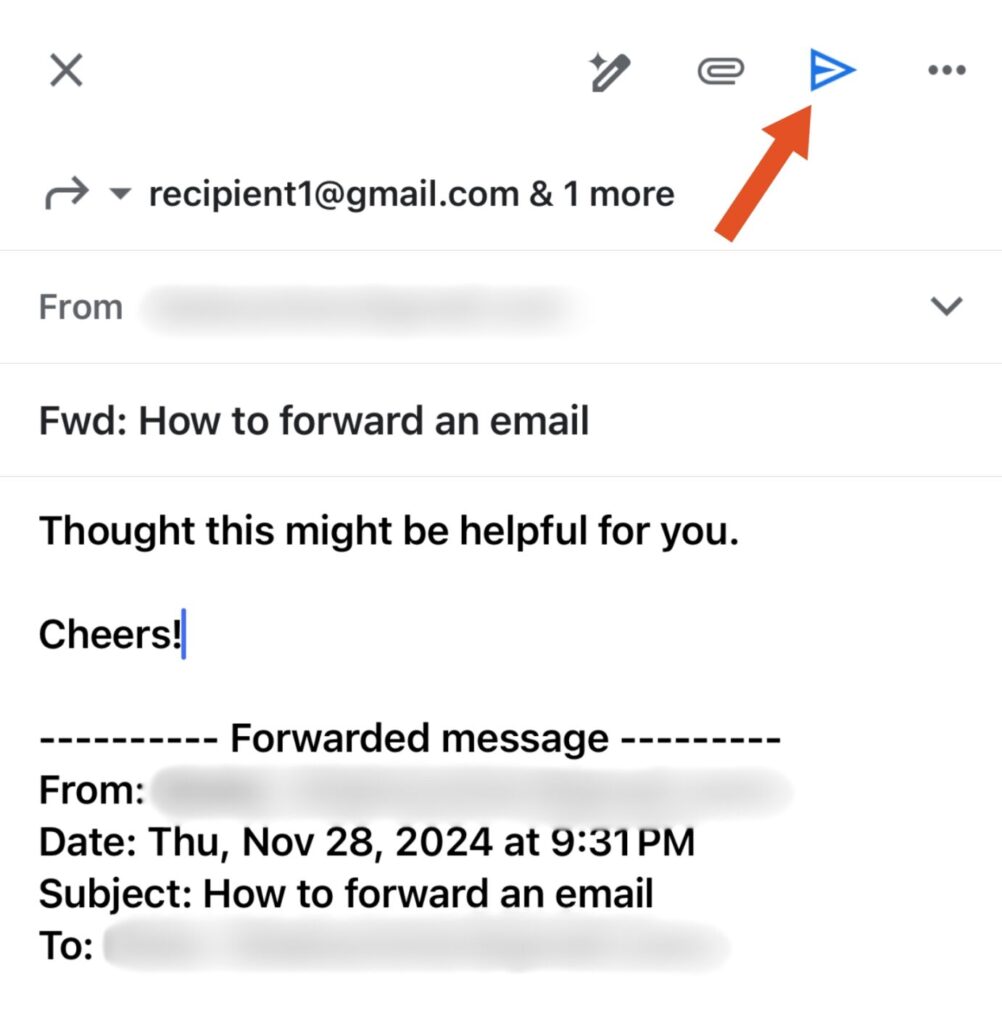The height and width of the screenshot is (1024, 1002).
Task: Tap the "Date: Thu, Nov 28, 2024" line
Action: pyautogui.click(x=366, y=842)
